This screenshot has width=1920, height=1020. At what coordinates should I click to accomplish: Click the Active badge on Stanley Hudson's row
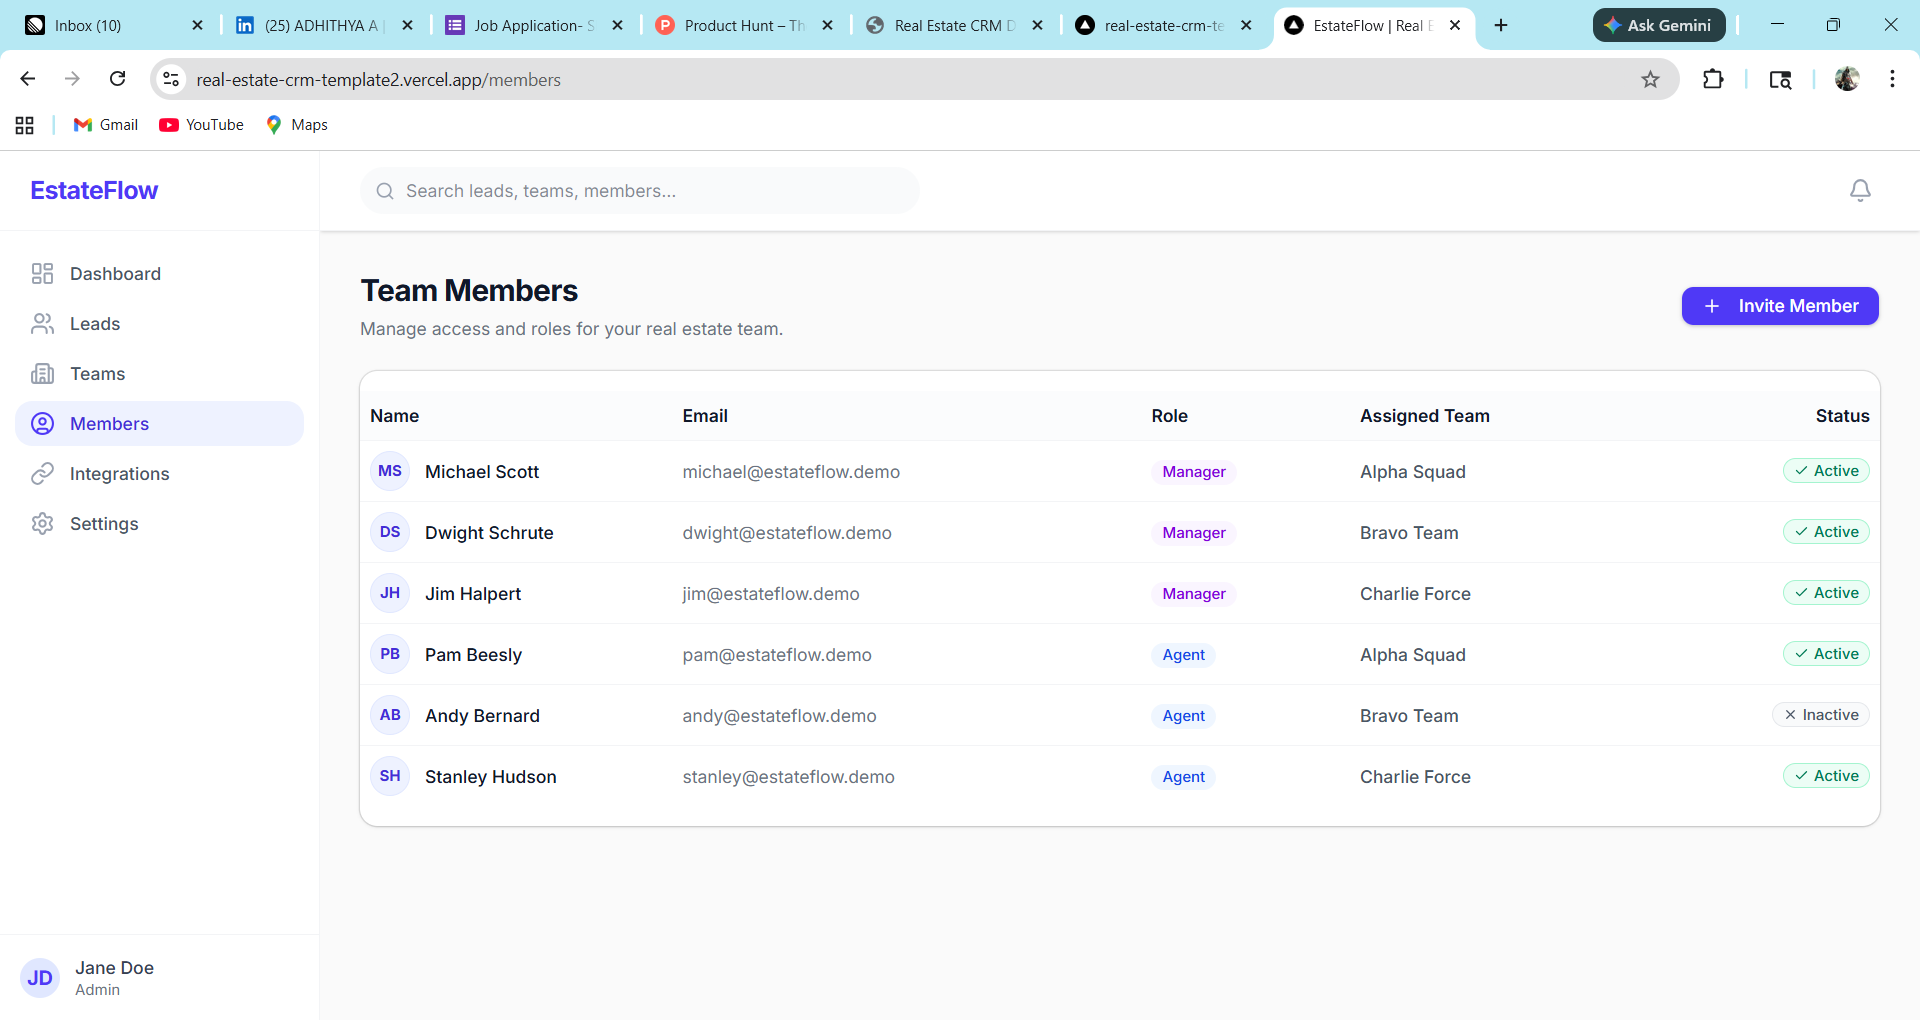(x=1825, y=775)
